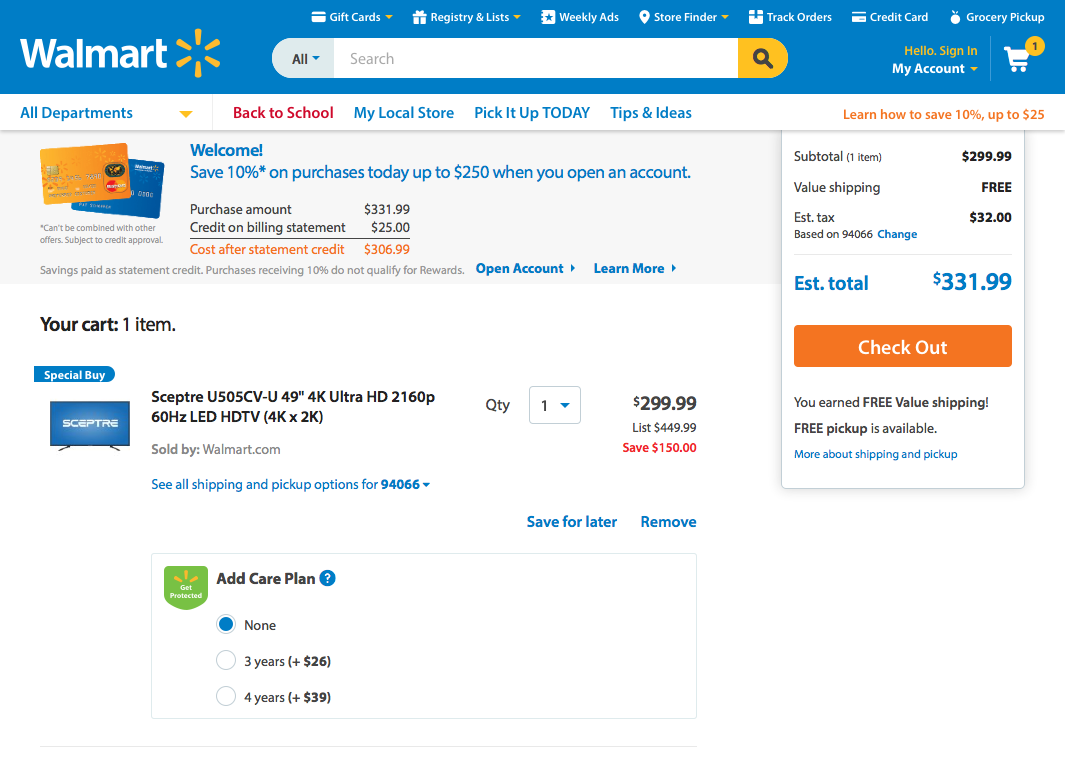Click the yellow search magnifier button
Viewport: 1065px width, 758px height.
[763, 58]
